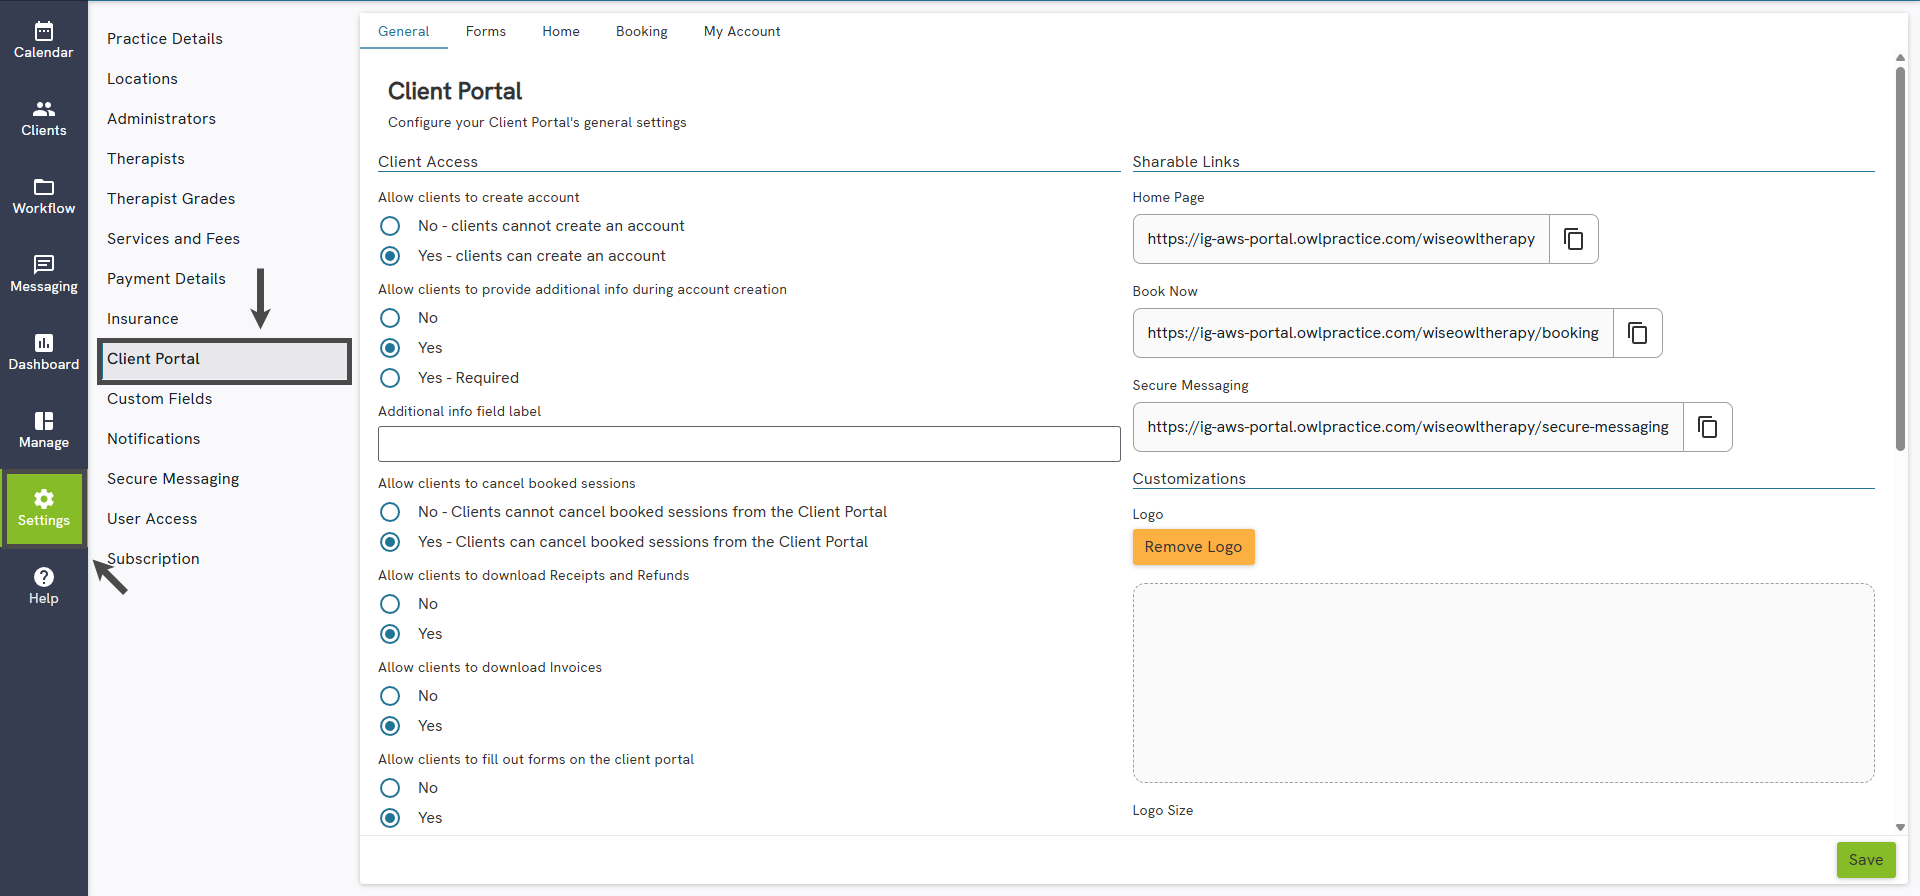Viewport: 1920px width, 896px height.
Task: Switch to the My Account tab
Action: 742,31
